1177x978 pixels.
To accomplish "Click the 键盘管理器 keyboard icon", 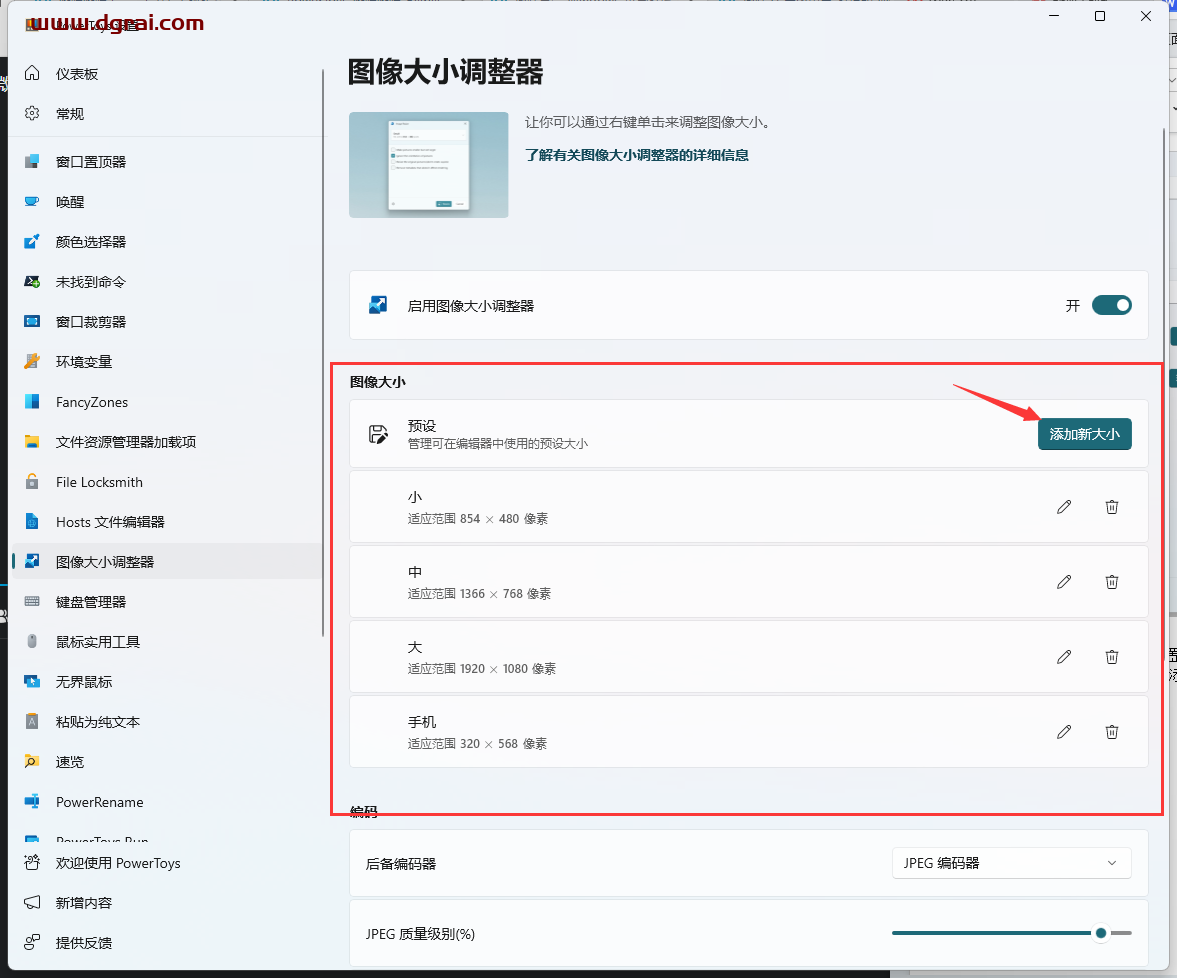I will (32, 601).
